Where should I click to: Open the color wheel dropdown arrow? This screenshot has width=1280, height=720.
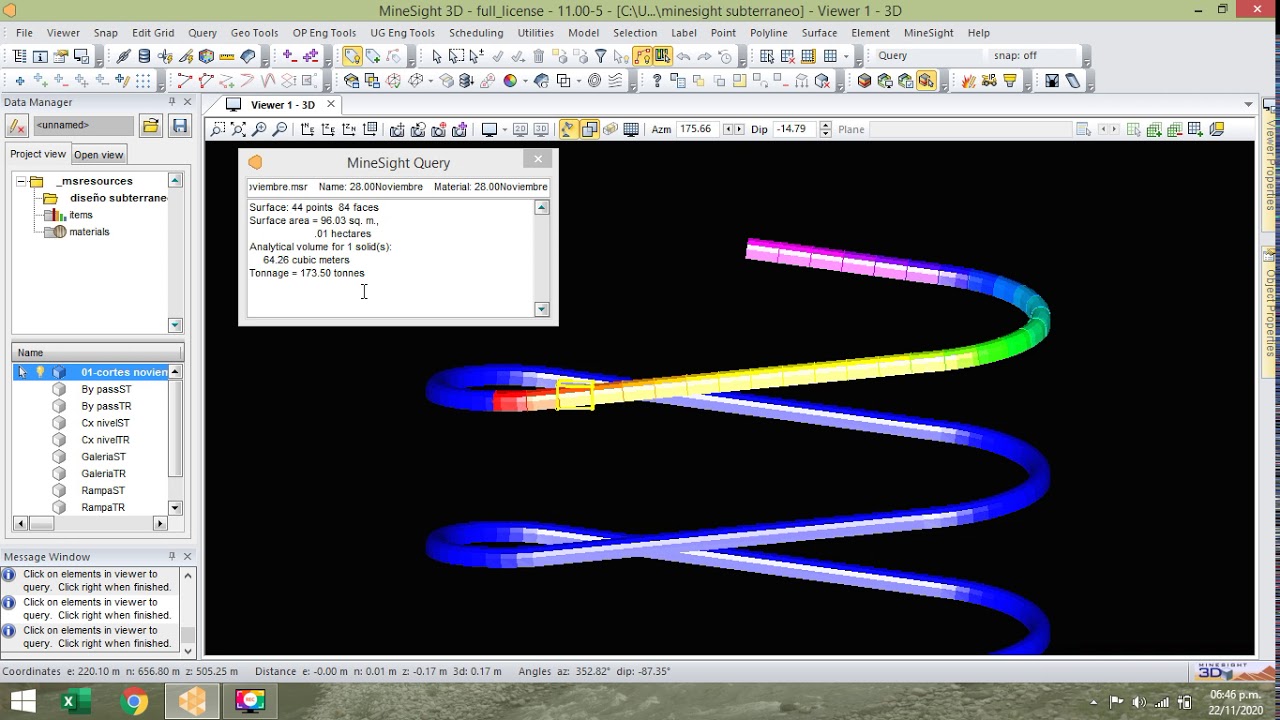(525, 81)
